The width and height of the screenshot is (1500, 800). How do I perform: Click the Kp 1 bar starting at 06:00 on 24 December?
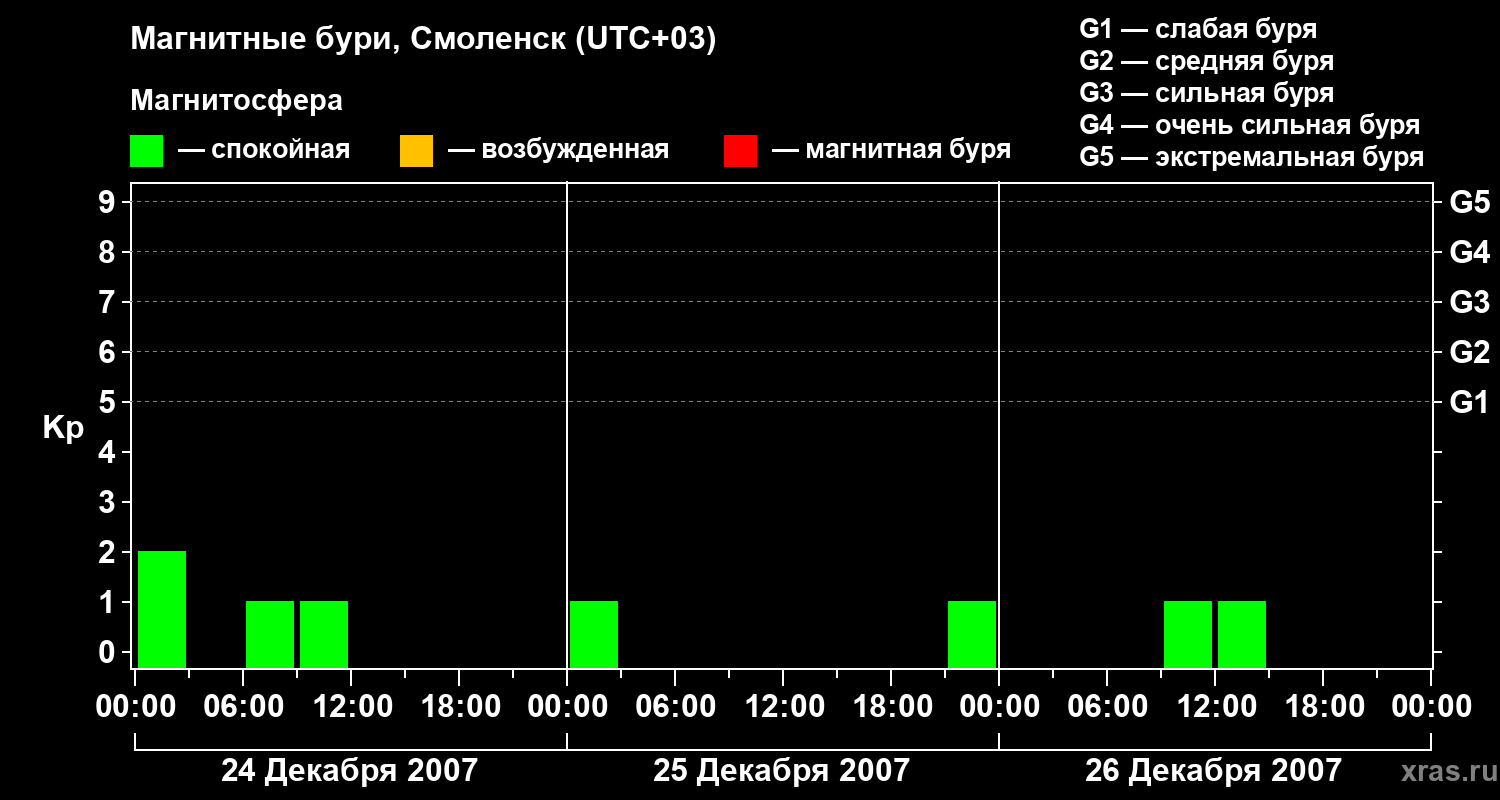pyautogui.click(x=270, y=634)
